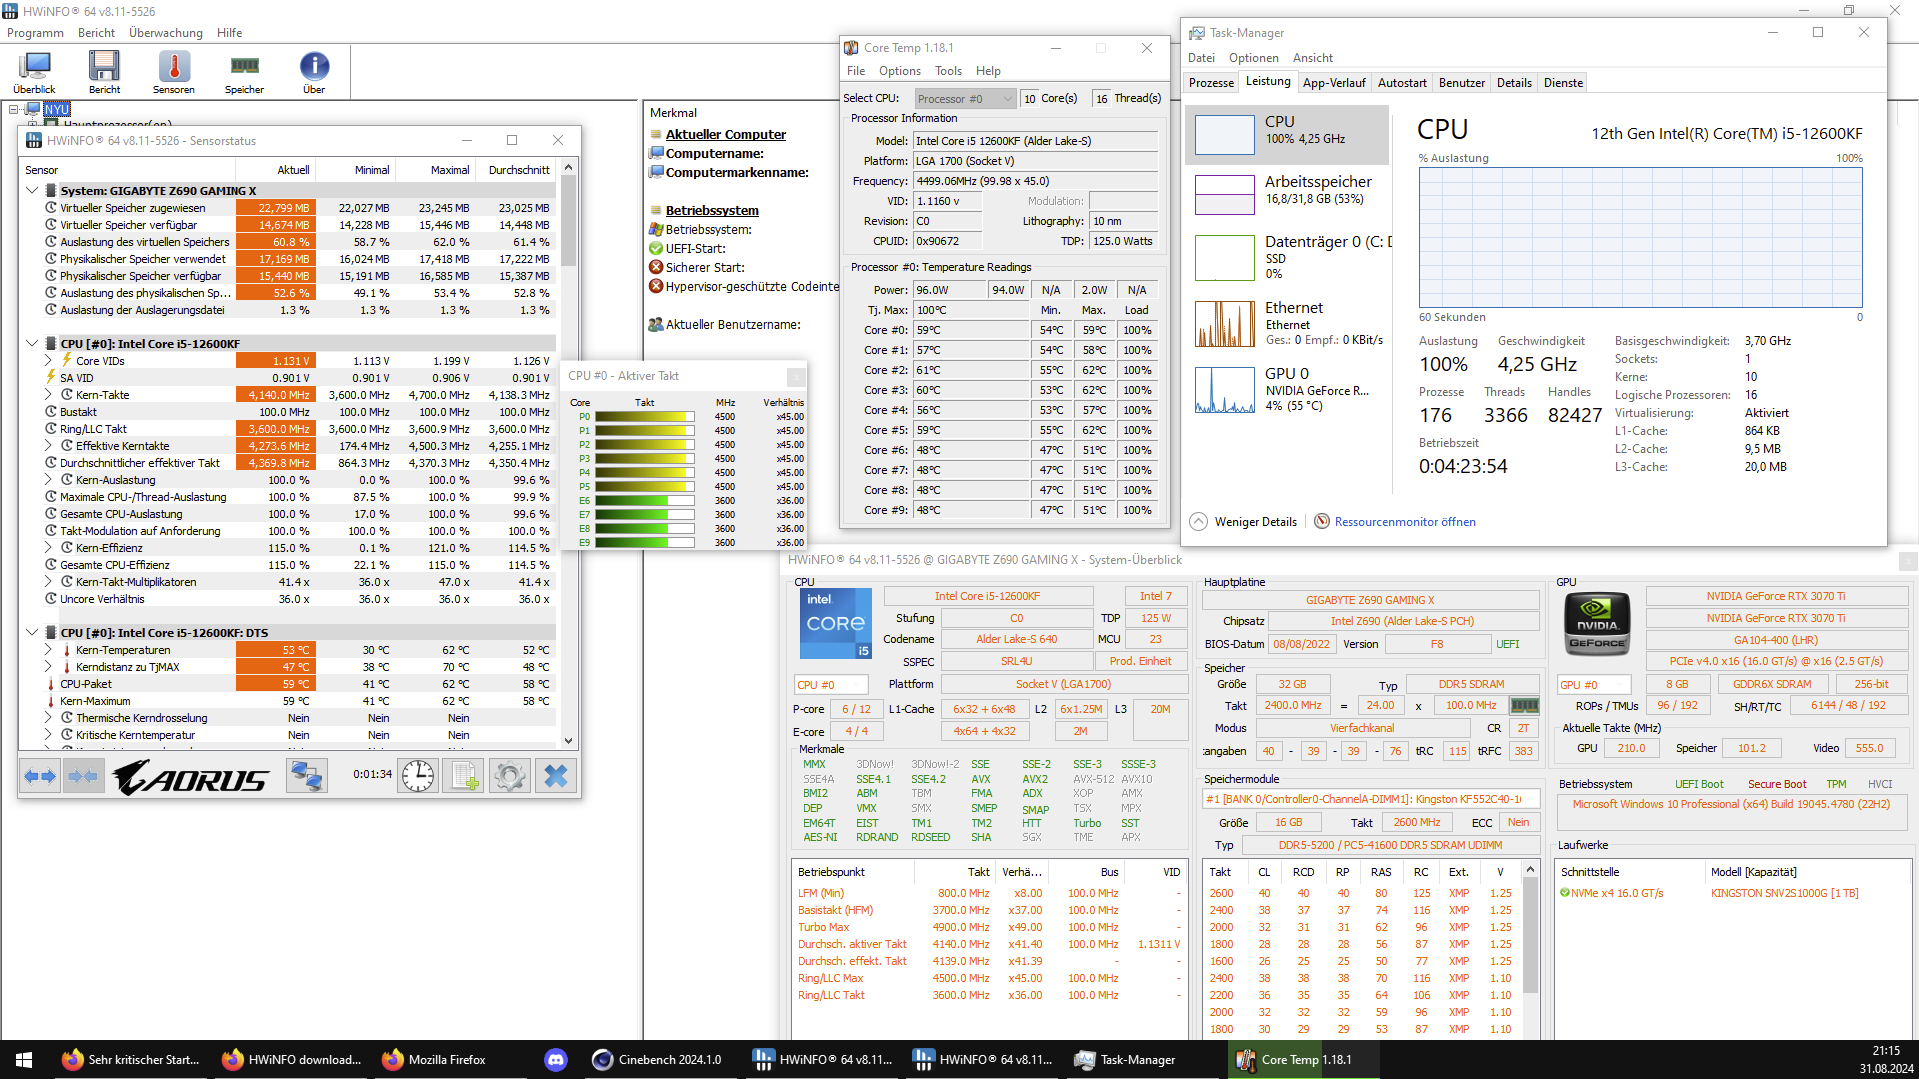Click the memory chip icon next to 100.0 MHz
The height and width of the screenshot is (1079, 1919).
pyautogui.click(x=1525, y=705)
